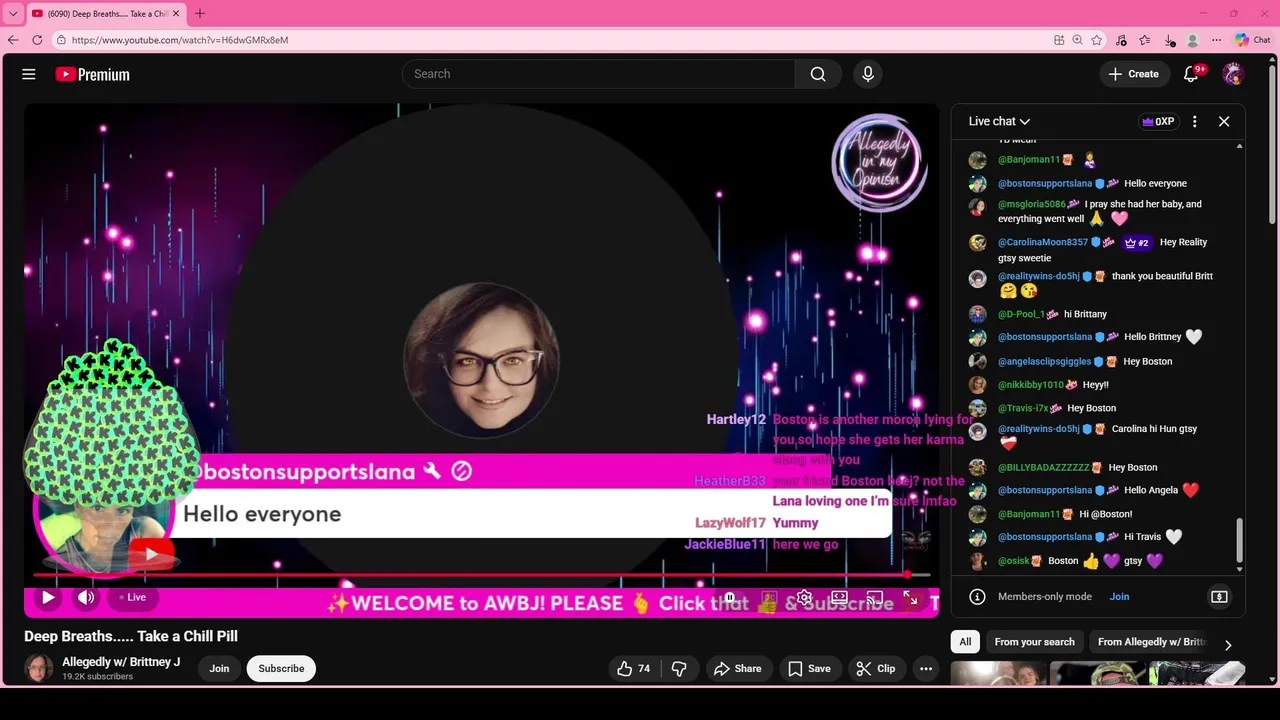The width and height of the screenshot is (1280, 720).
Task: Create a Clip of stream
Action: point(876,668)
